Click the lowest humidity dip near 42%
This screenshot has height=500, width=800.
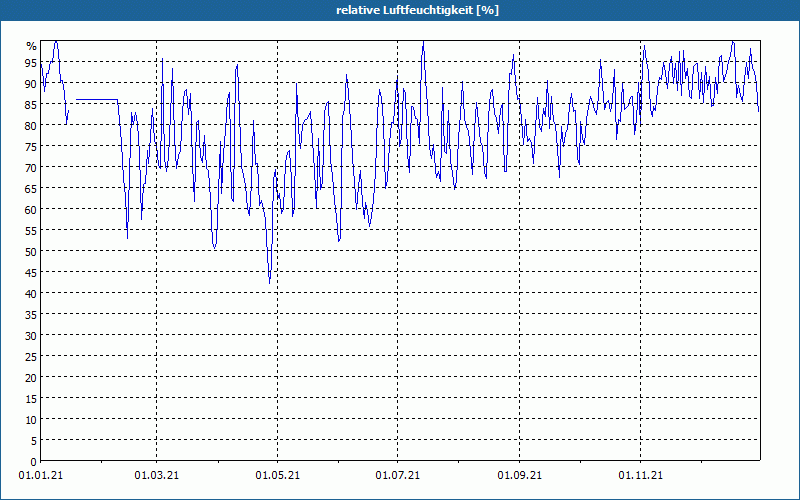point(269,281)
